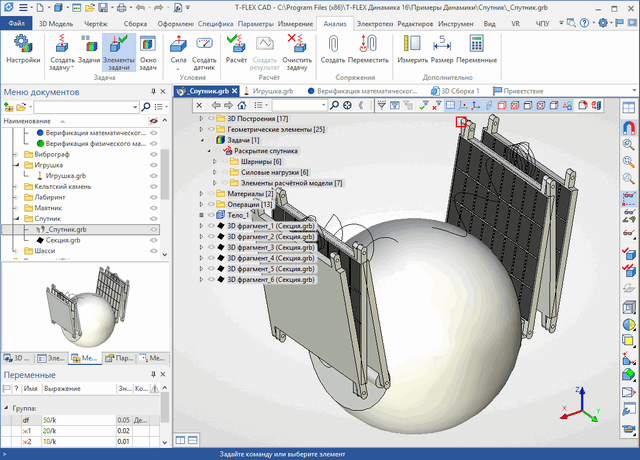Screen dimensions: 640x460
Task: Open the Переменные calculator icon
Action: click(x=477, y=44)
